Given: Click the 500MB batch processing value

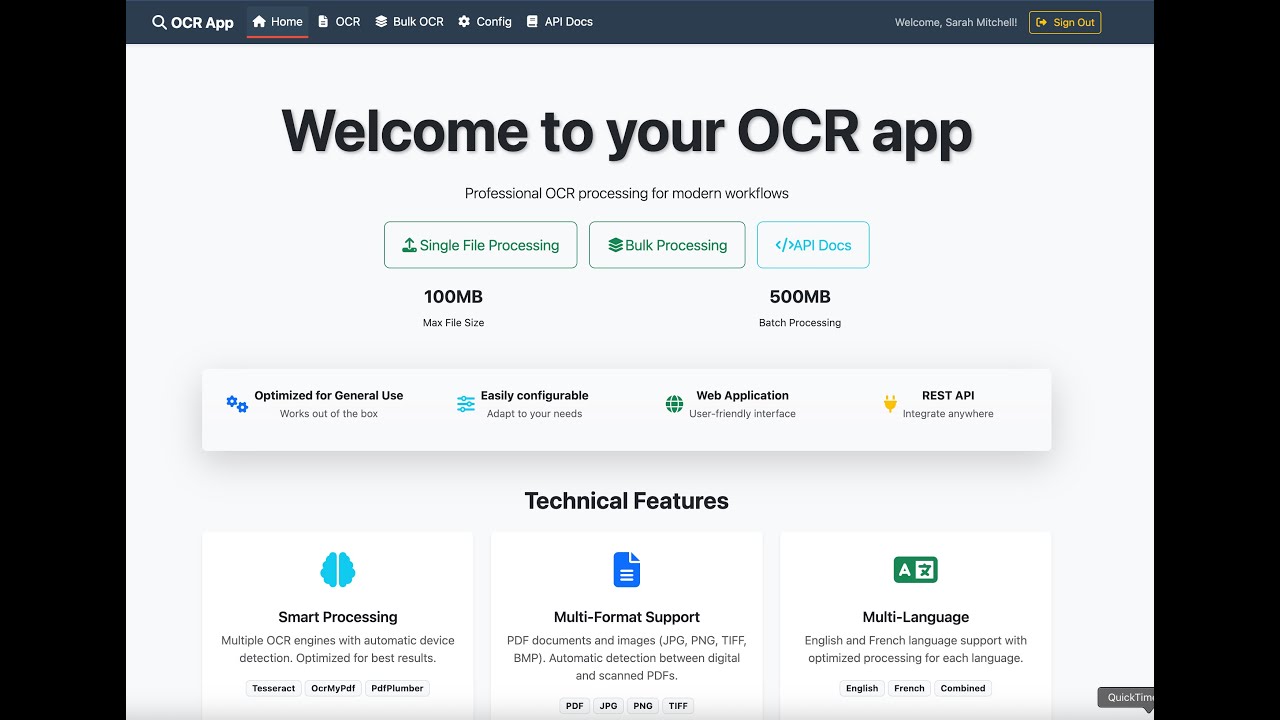Looking at the screenshot, I should (800, 297).
